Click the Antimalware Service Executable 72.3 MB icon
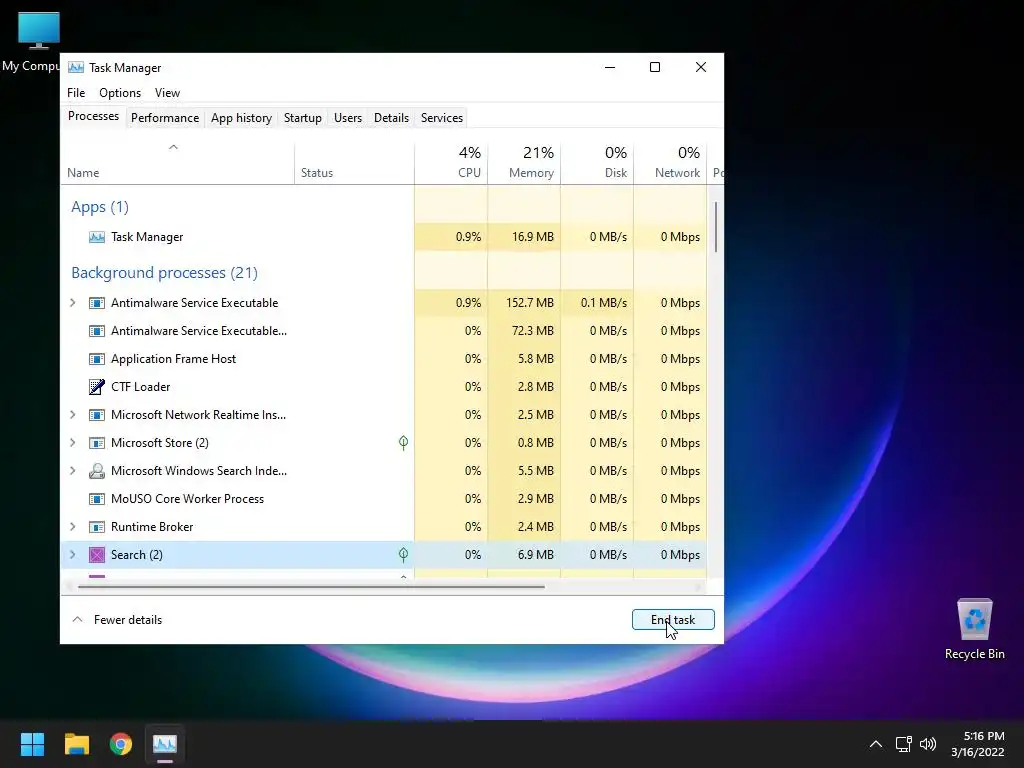The image size is (1024, 768). tap(97, 331)
